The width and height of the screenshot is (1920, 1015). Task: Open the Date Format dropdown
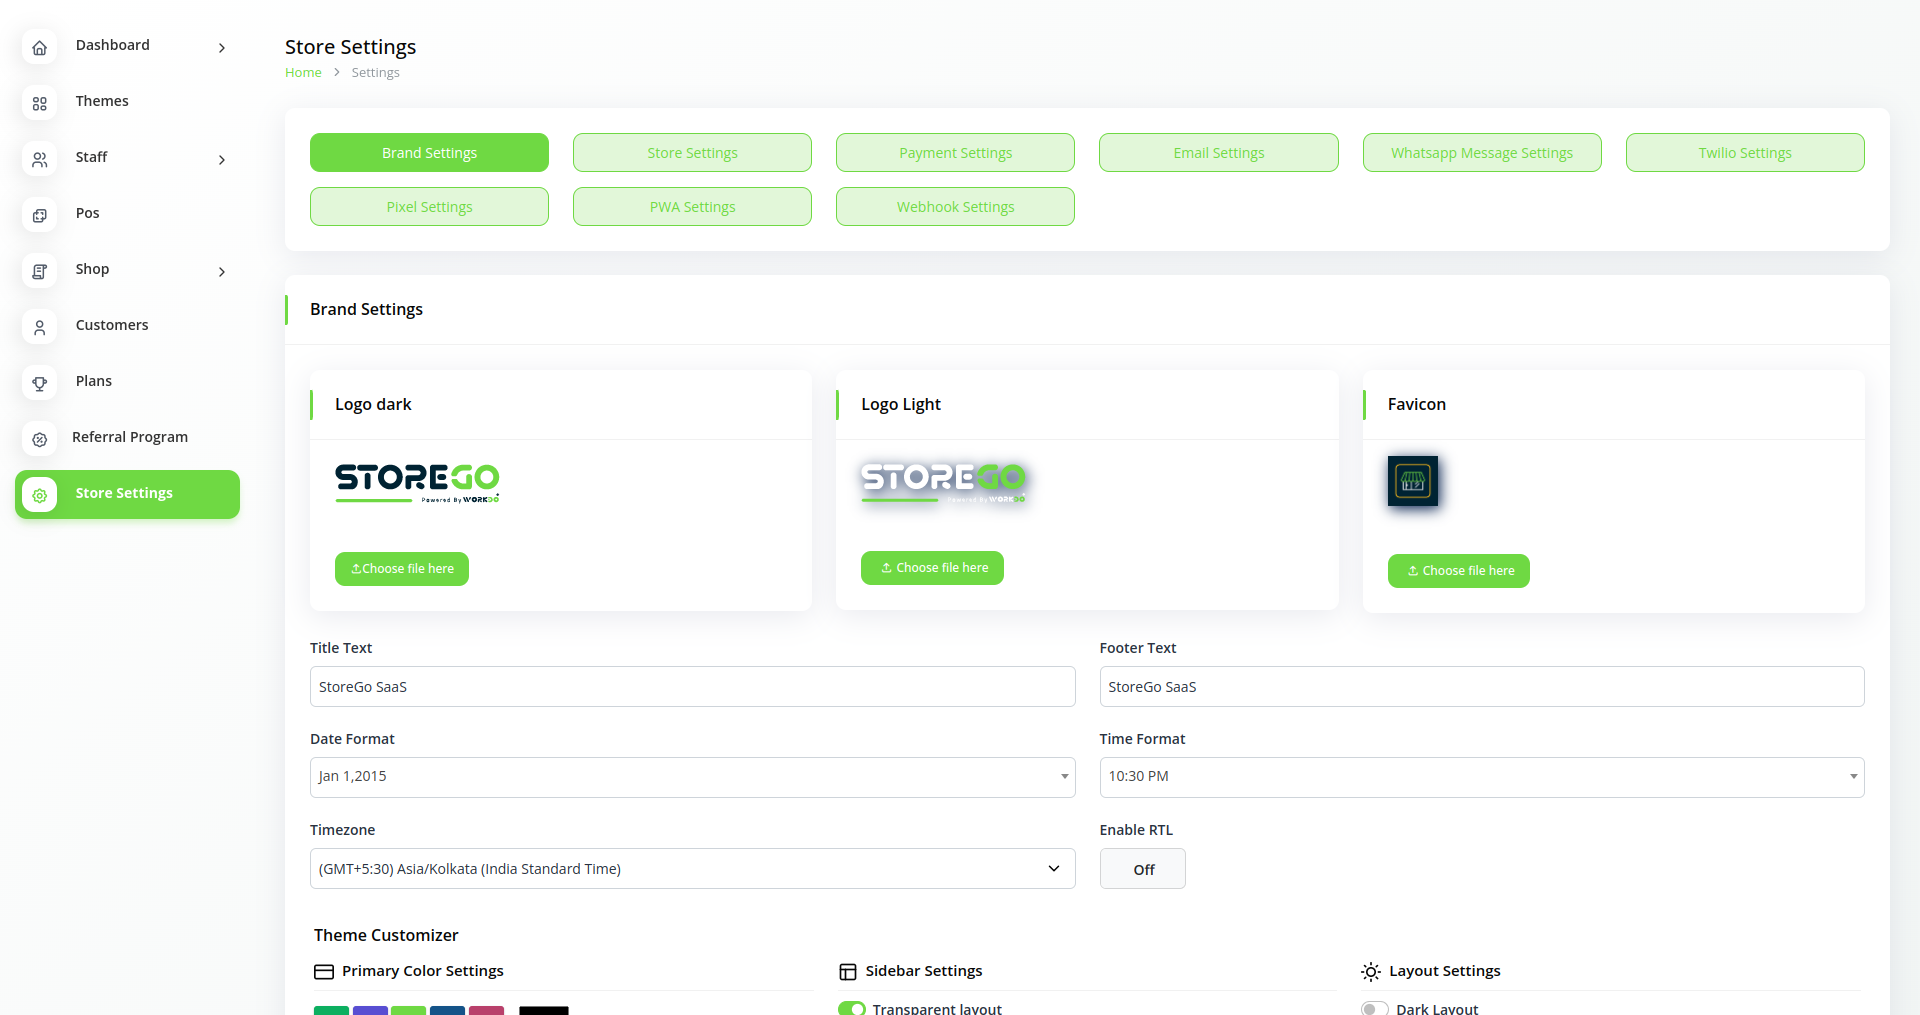692,777
